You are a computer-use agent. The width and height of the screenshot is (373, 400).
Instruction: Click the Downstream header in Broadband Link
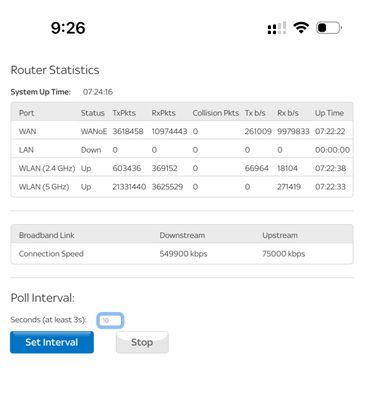coord(182,235)
